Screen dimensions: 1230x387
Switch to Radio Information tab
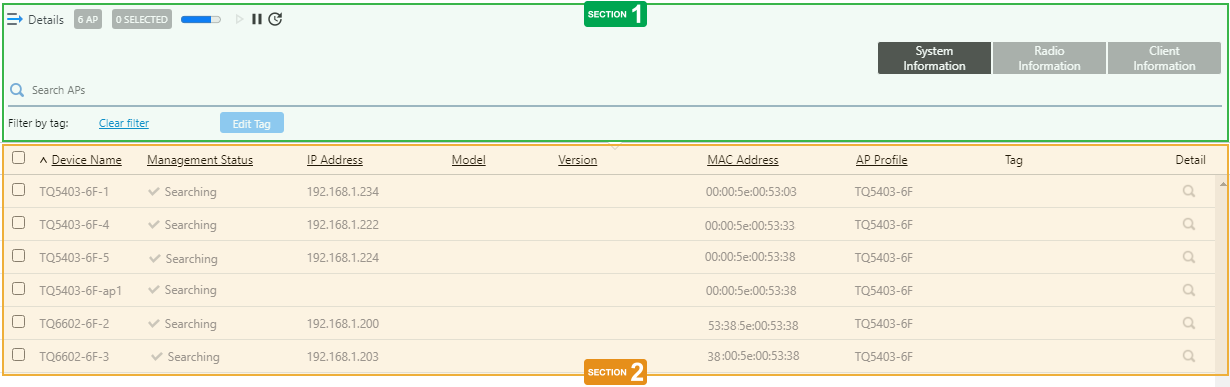pos(1049,58)
